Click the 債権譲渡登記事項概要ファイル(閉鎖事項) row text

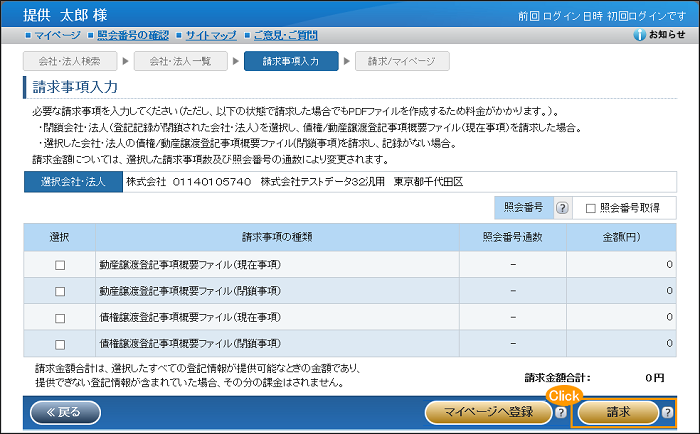[190, 344]
